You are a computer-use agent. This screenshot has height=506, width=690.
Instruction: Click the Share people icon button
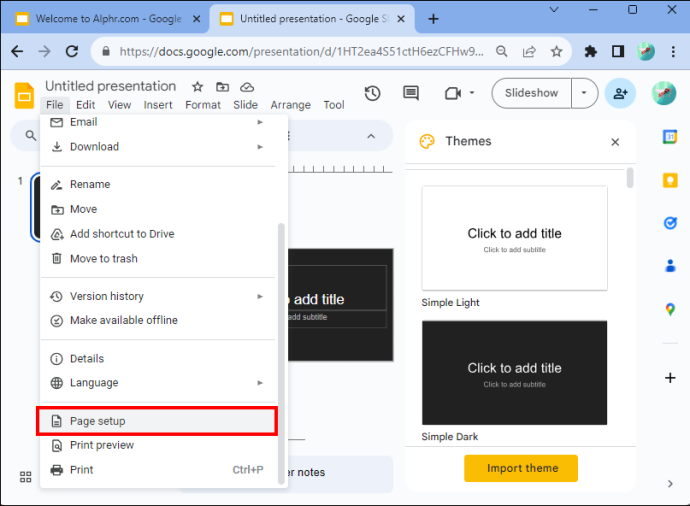click(x=620, y=93)
